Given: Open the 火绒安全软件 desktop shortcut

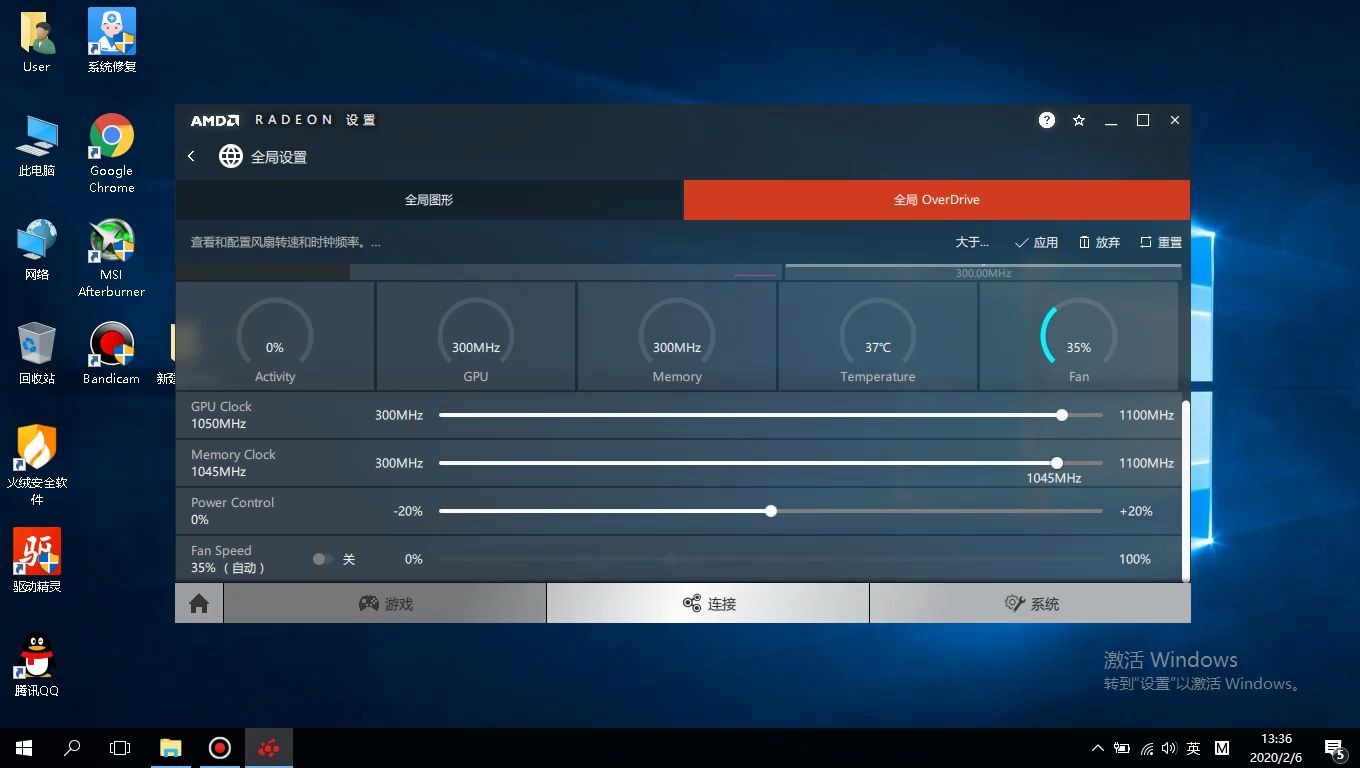Looking at the screenshot, I should 37,466.
